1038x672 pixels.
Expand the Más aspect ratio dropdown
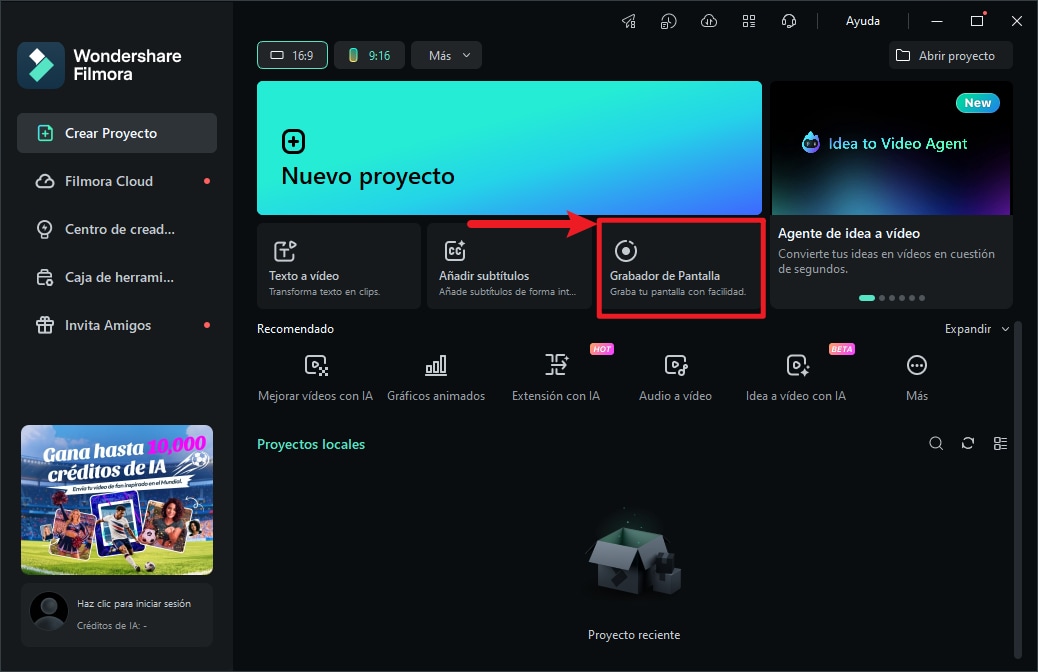tap(446, 56)
